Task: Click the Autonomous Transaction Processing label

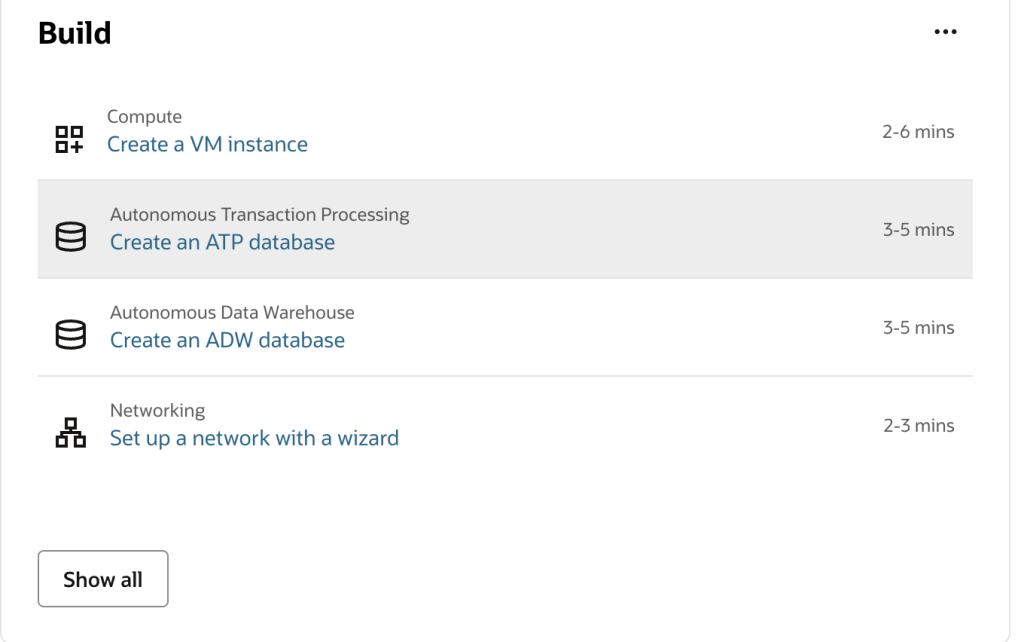Action: tap(259, 214)
